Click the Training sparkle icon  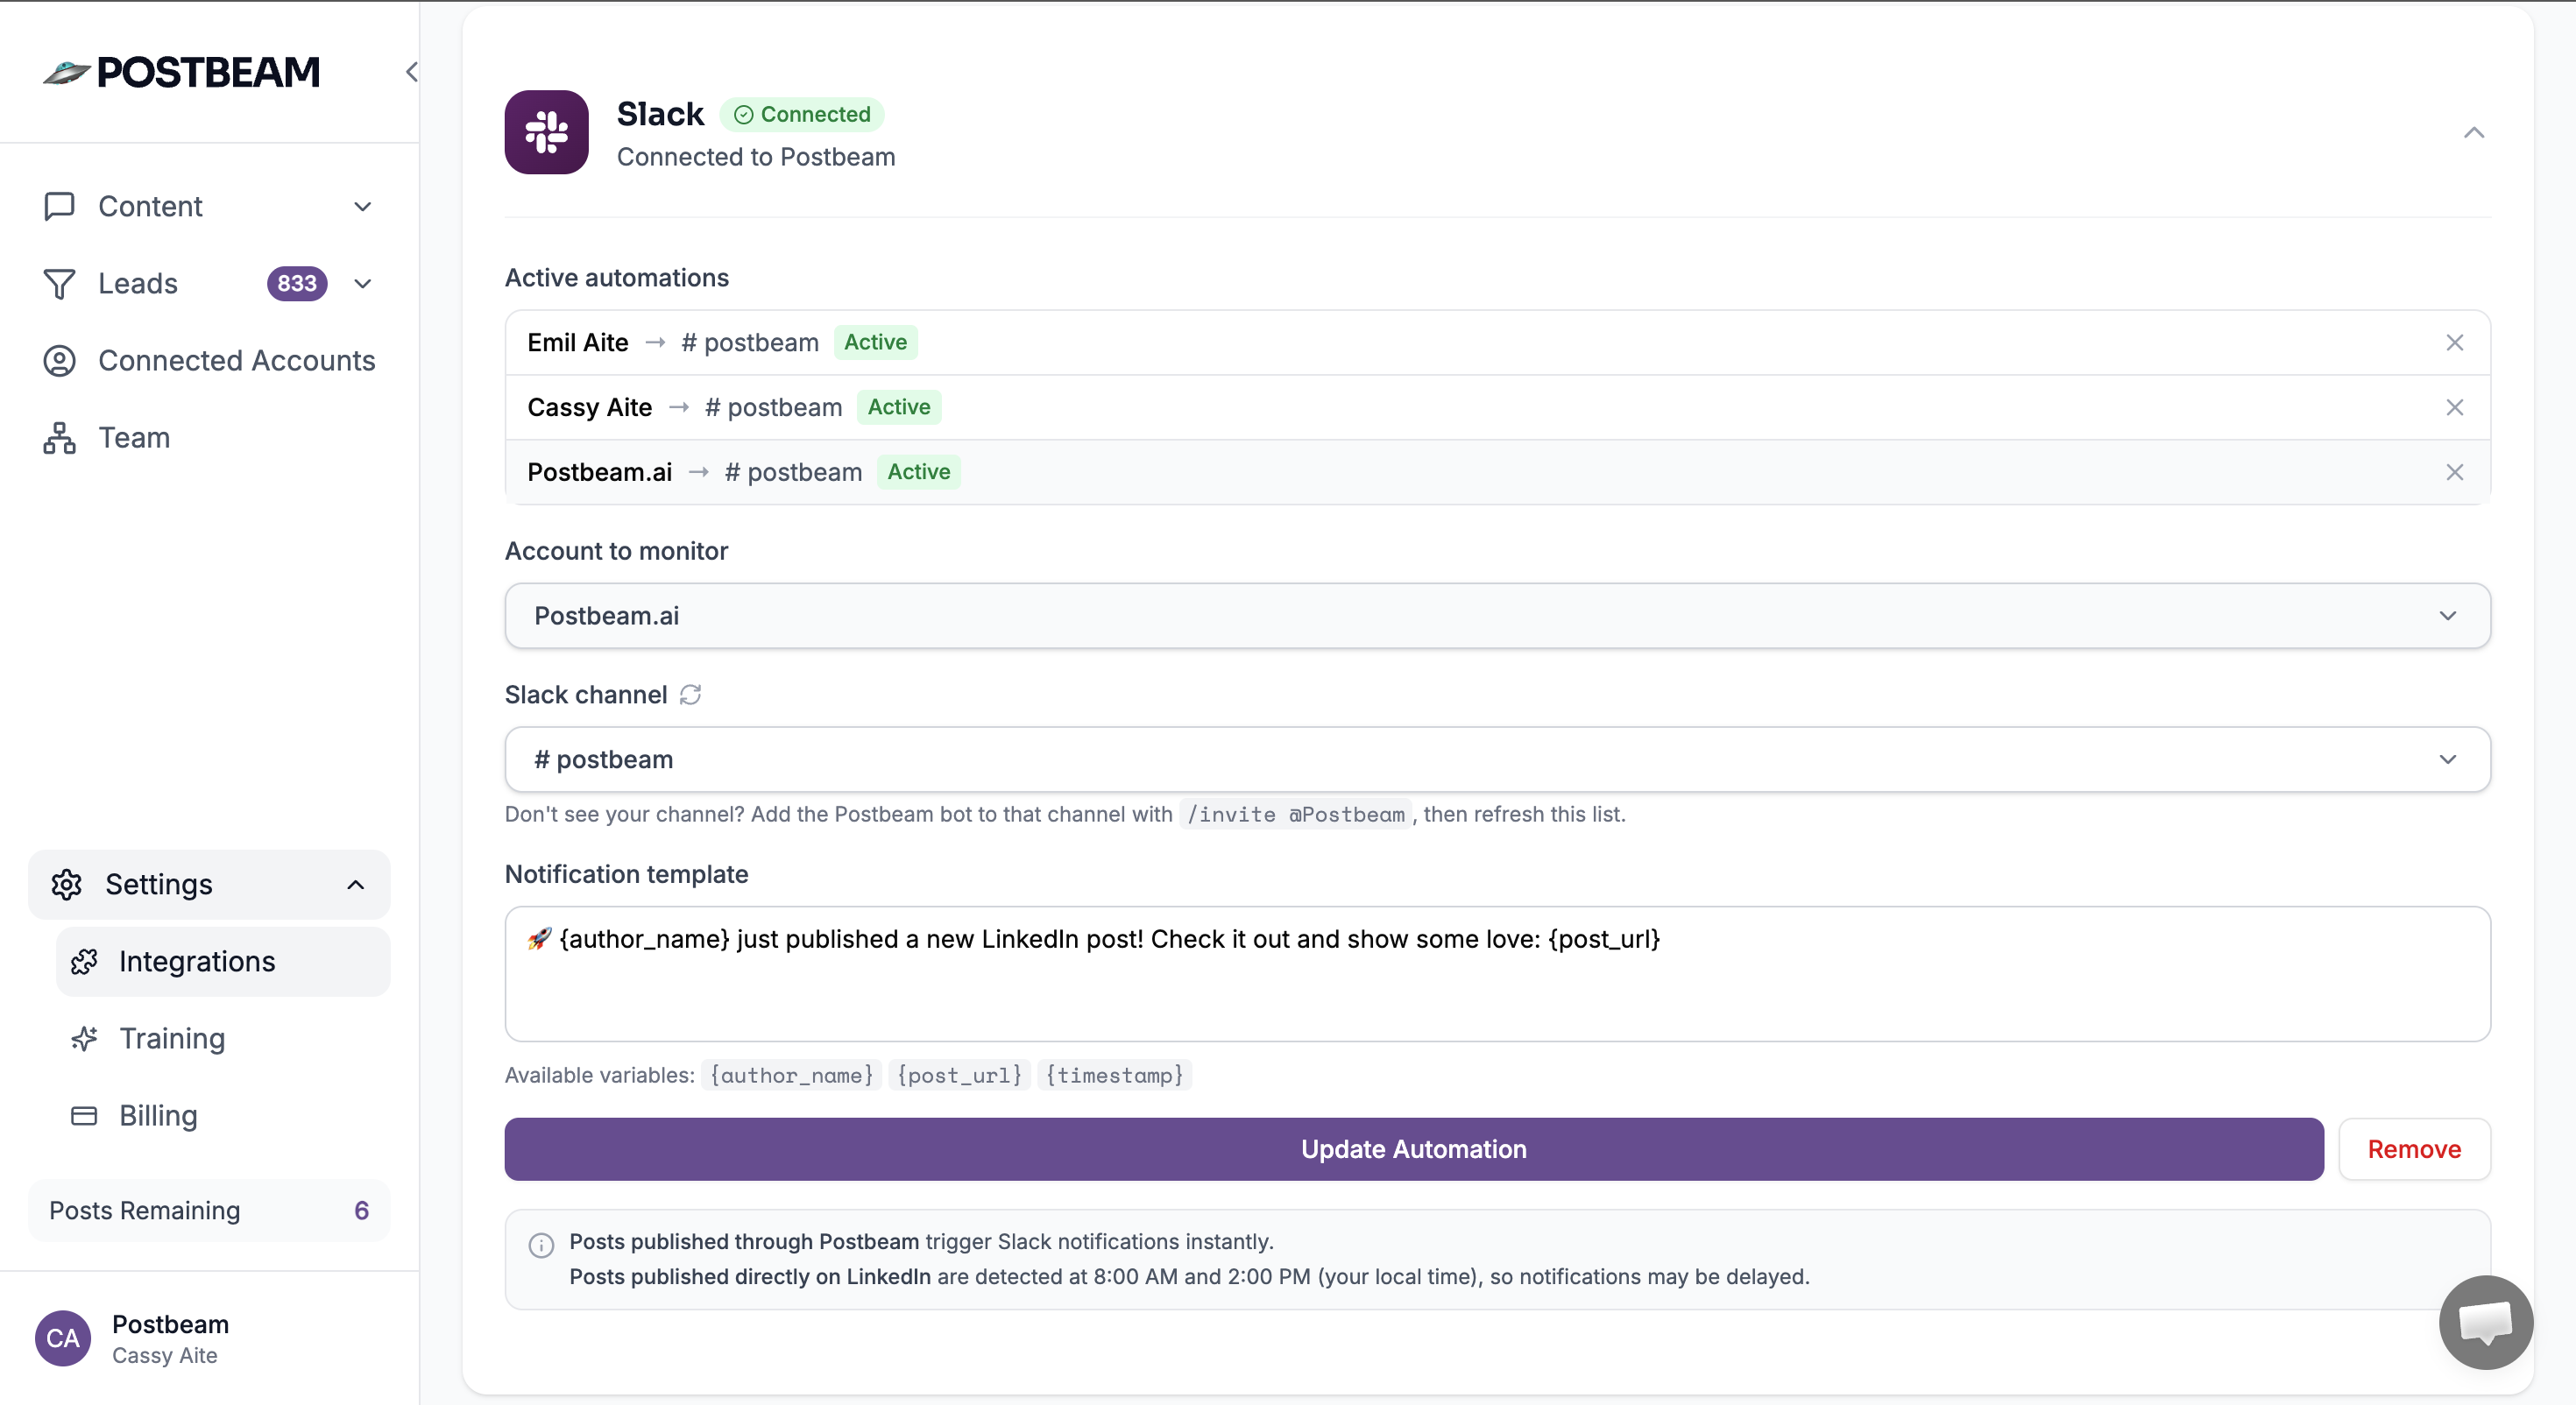pos(85,1039)
